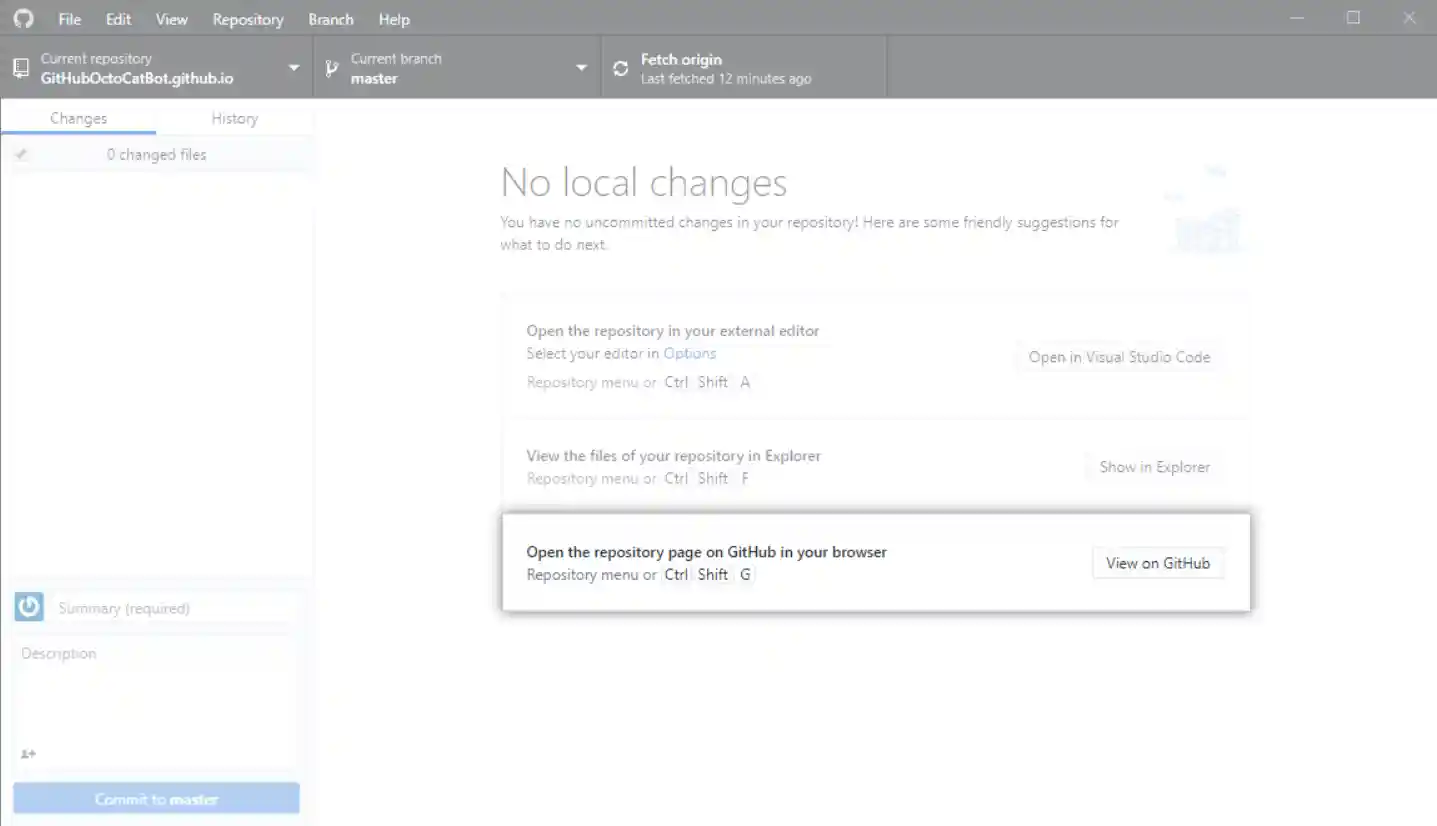The image size is (1437, 826).
Task: Switch to the History tab
Action: coord(234,118)
